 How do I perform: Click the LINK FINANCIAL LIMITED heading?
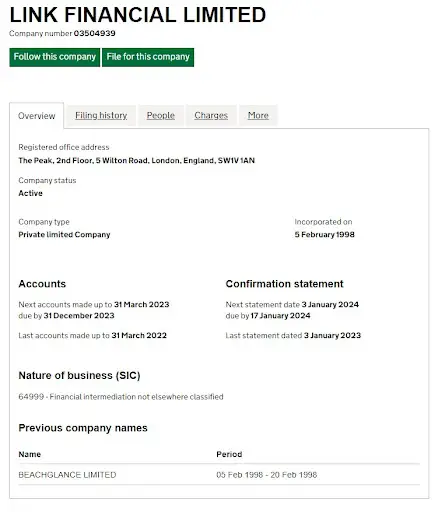(x=138, y=15)
